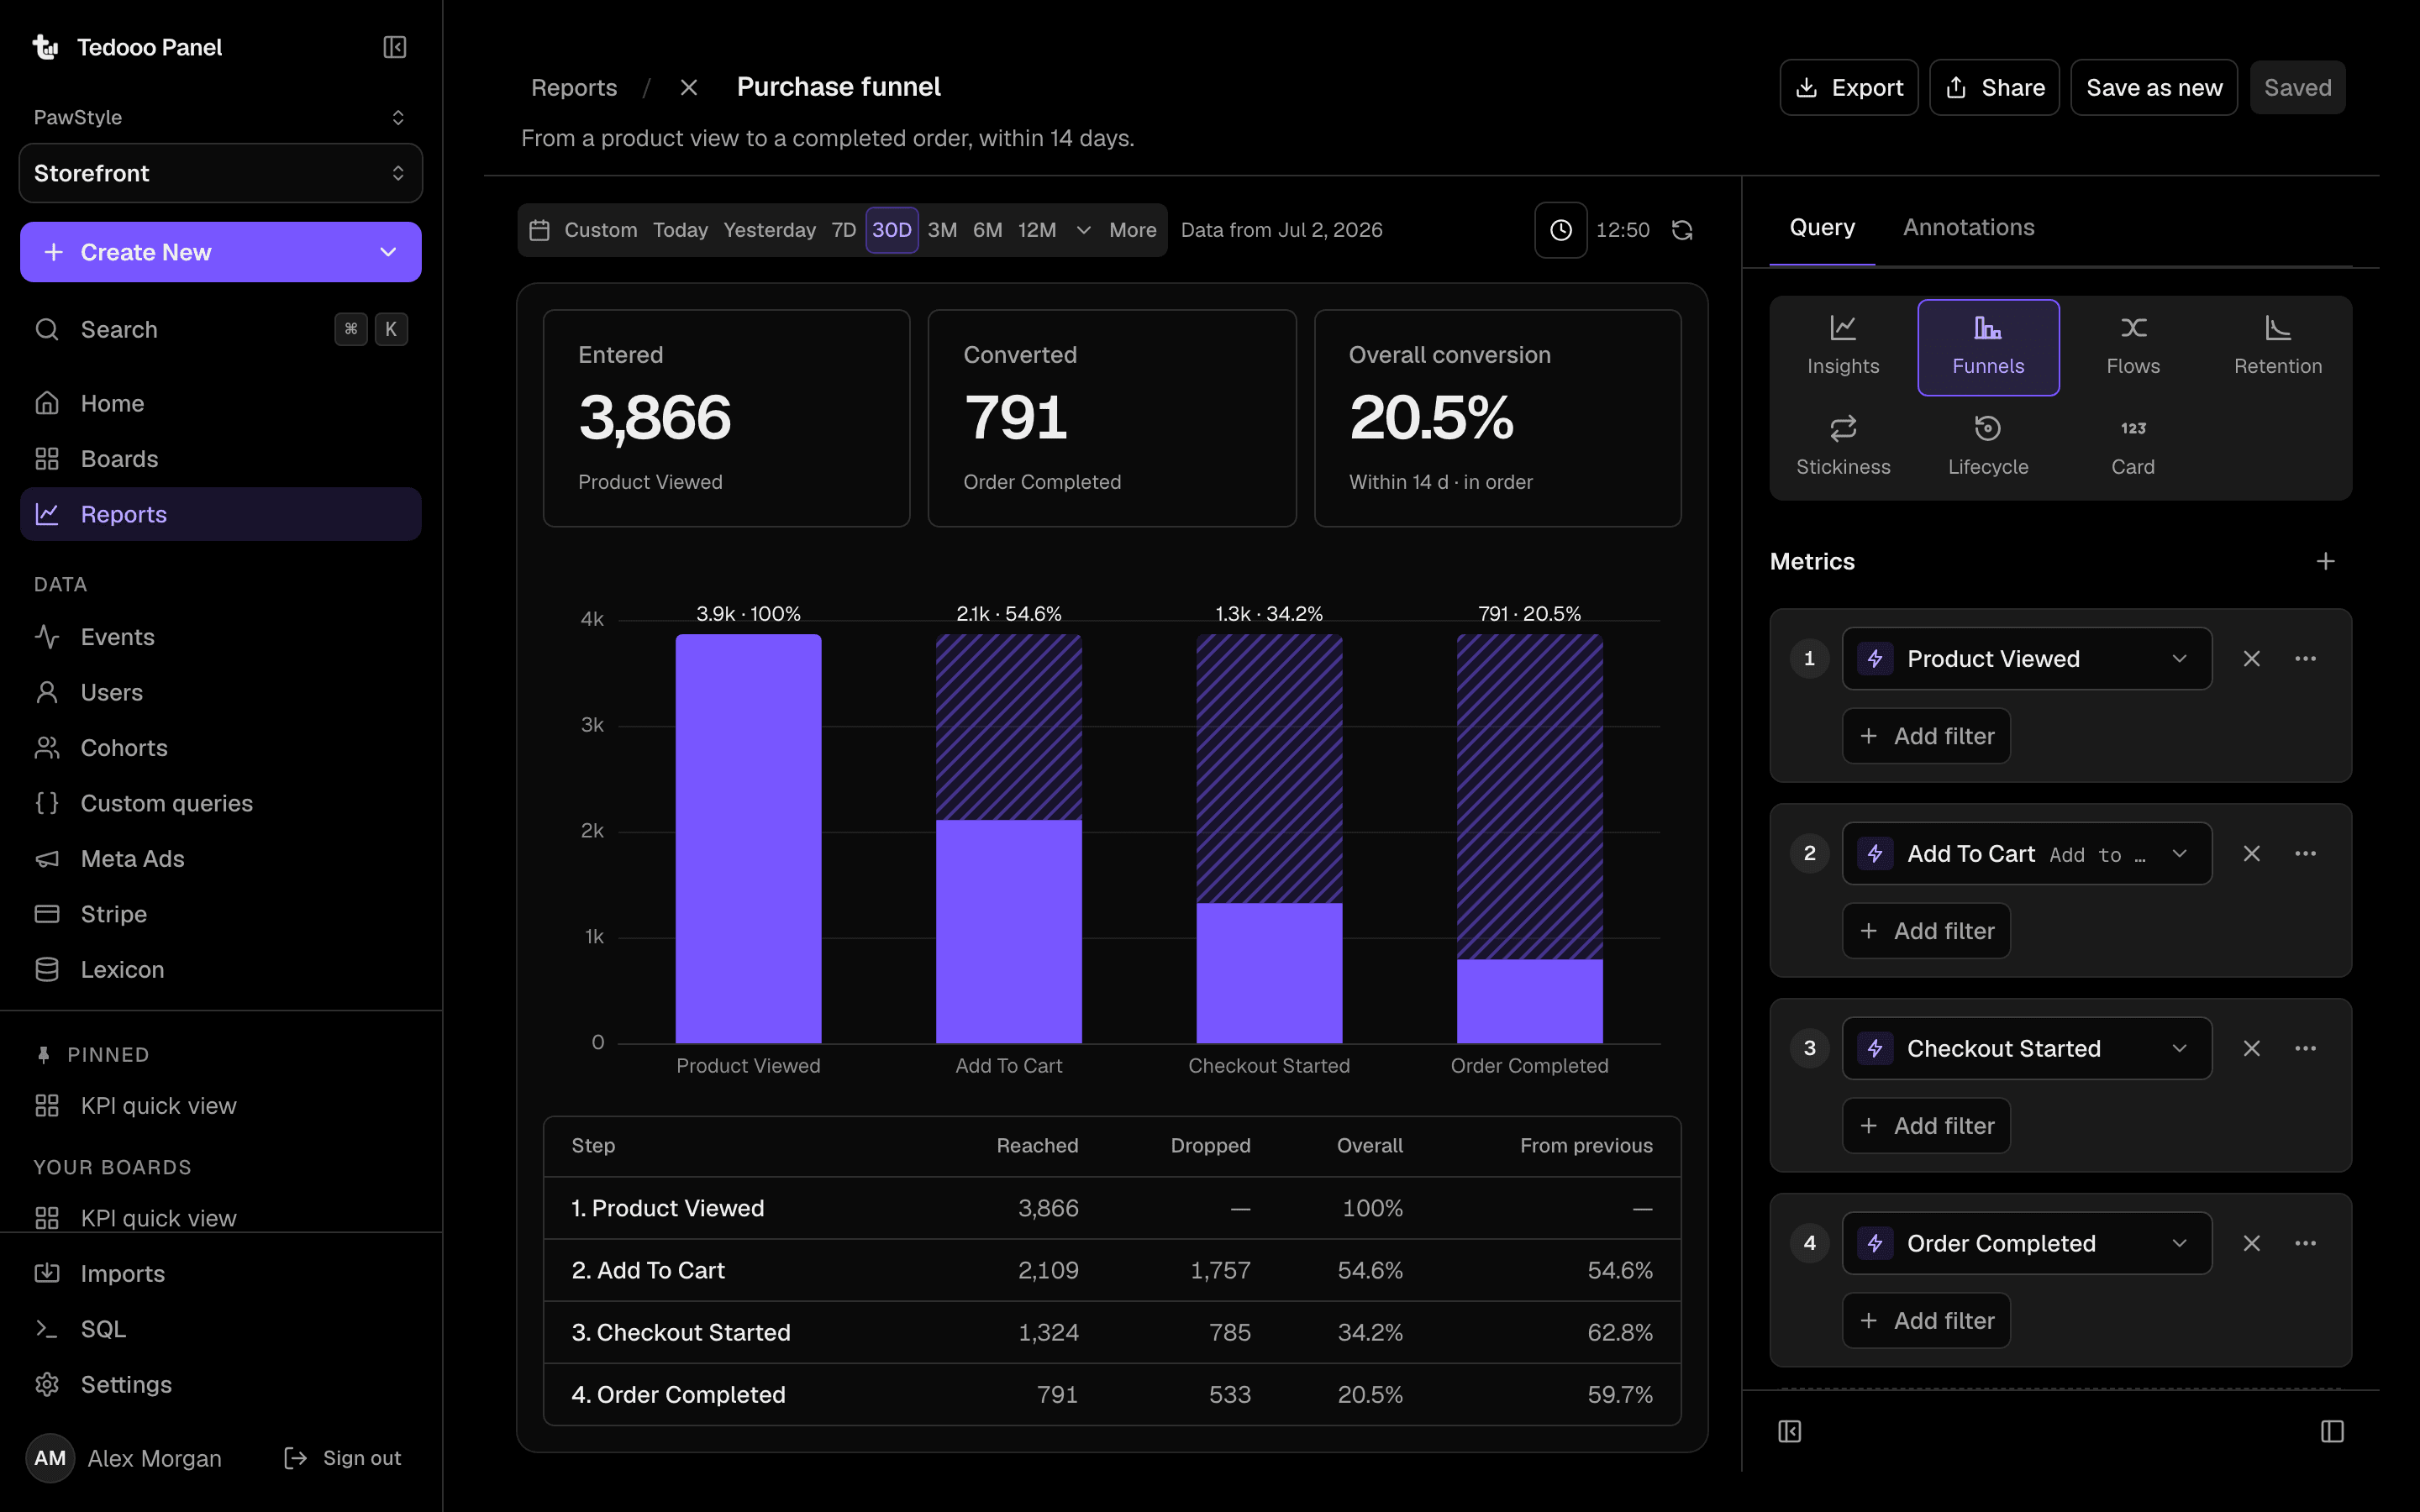This screenshot has height=1512, width=2420.
Task: Select the 7D date range
Action: pyautogui.click(x=843, y=230)
